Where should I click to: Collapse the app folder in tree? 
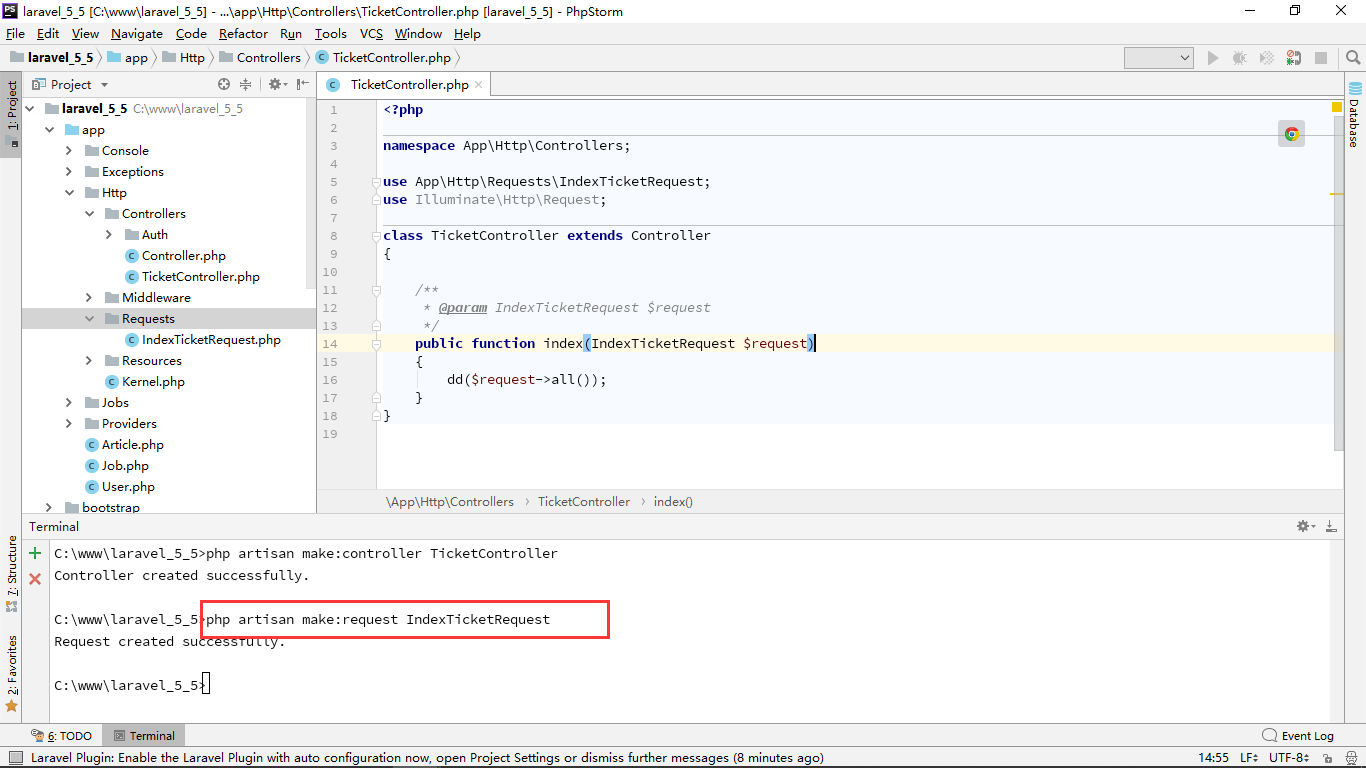pos(49,130)
